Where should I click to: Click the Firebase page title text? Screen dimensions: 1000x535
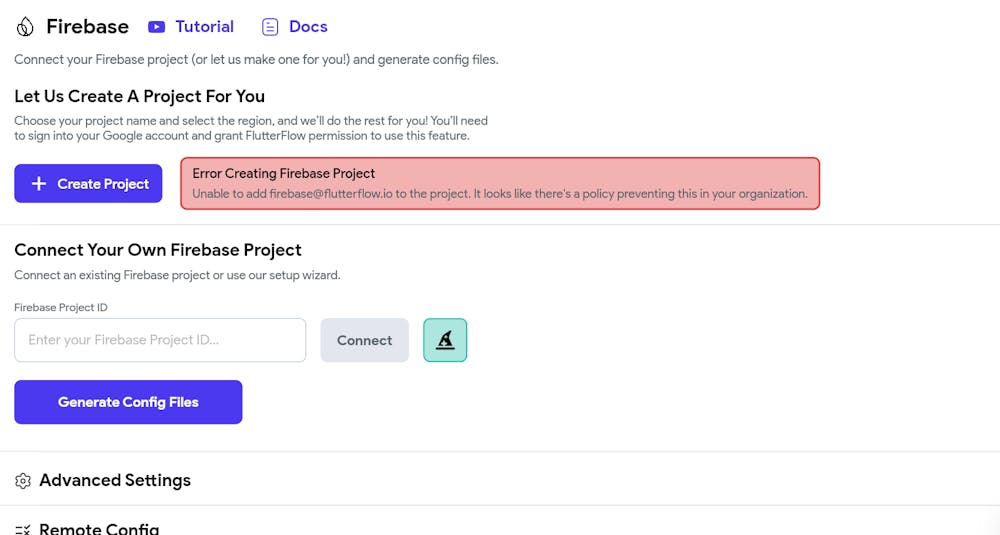tap(87, 27)
